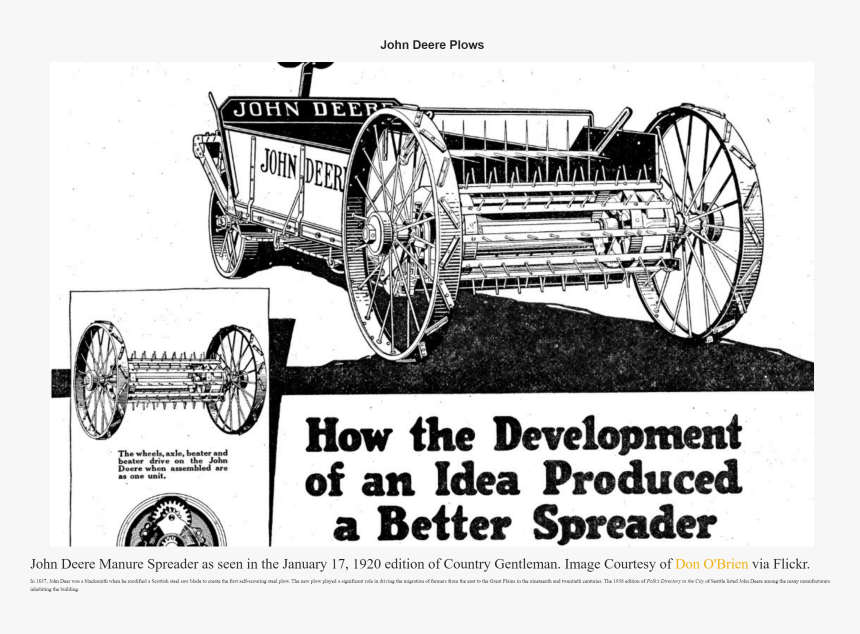Open the manure spreader advertisement image

432,304
